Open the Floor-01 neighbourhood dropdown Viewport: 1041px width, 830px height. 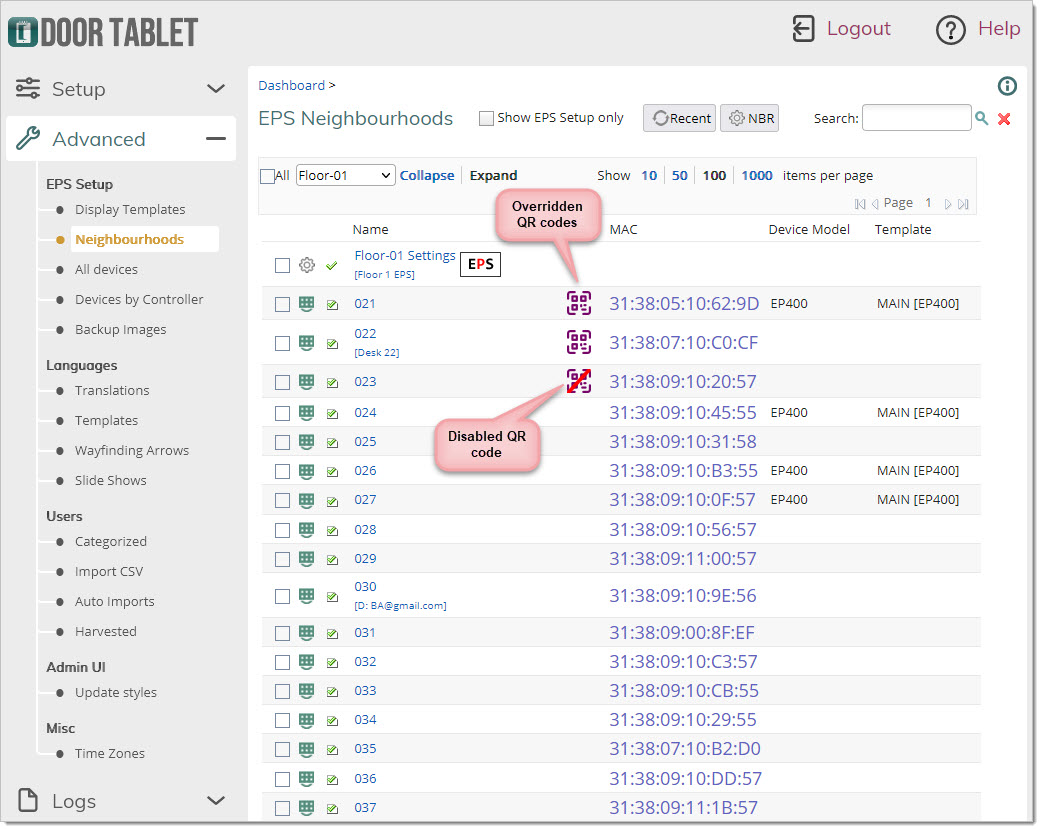[346, 175]
